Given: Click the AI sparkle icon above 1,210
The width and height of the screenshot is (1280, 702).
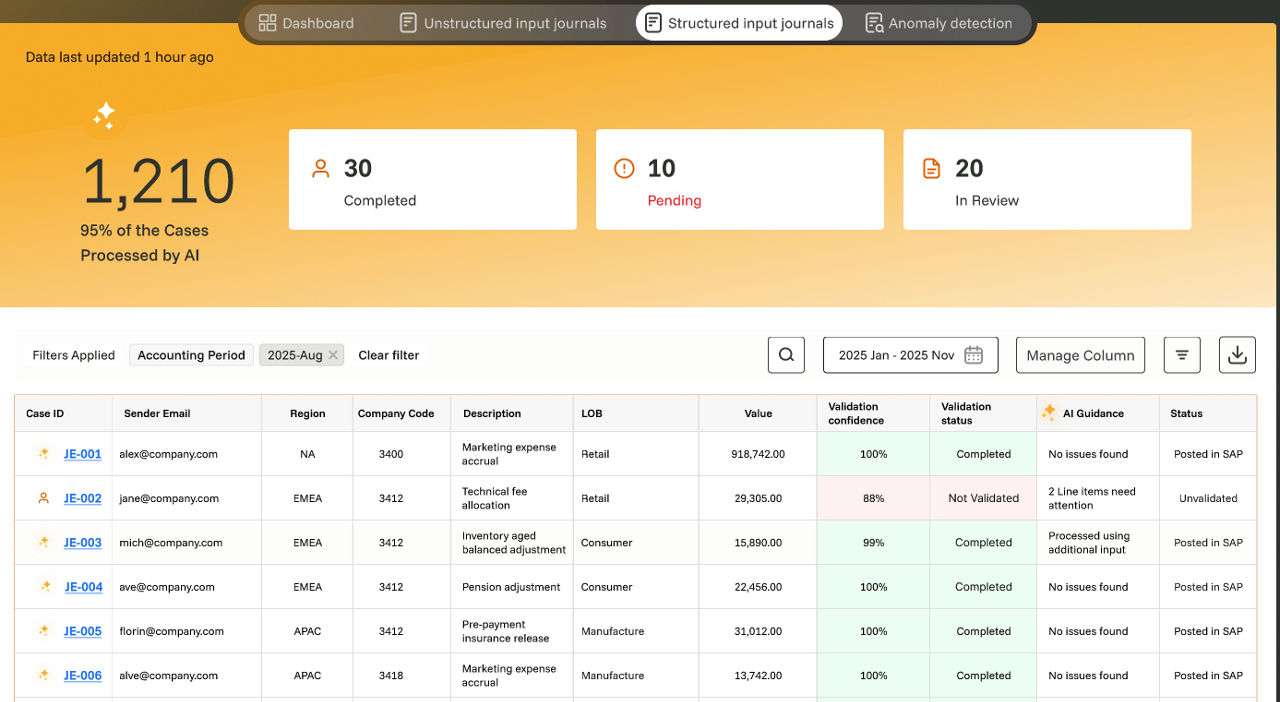Looking at the screenshot, I should 104,114.
